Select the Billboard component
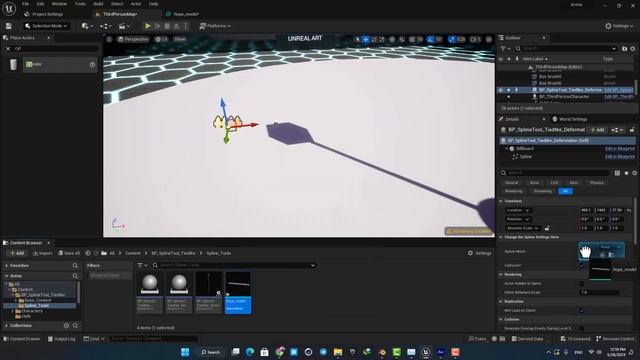Image resolution: width=640 pixels, height=360 pixels. point(525,149)
